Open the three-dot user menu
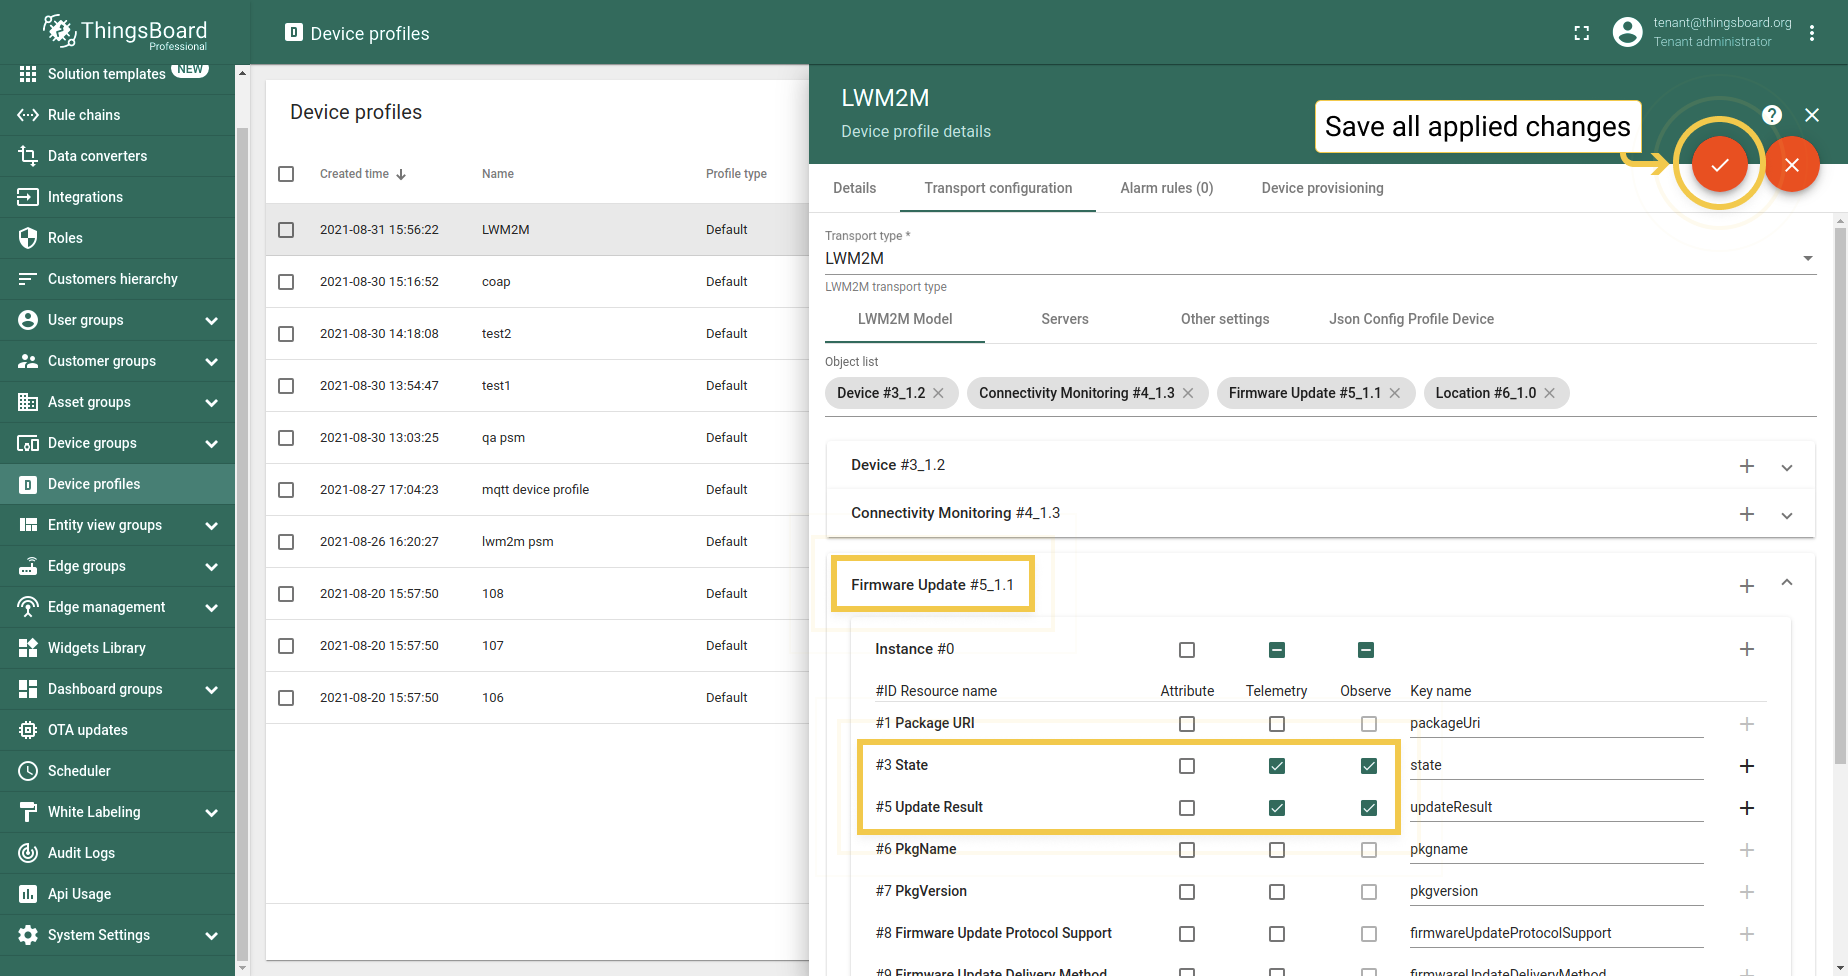Viewport: 1848px width, 976px height. [1811, 33]
